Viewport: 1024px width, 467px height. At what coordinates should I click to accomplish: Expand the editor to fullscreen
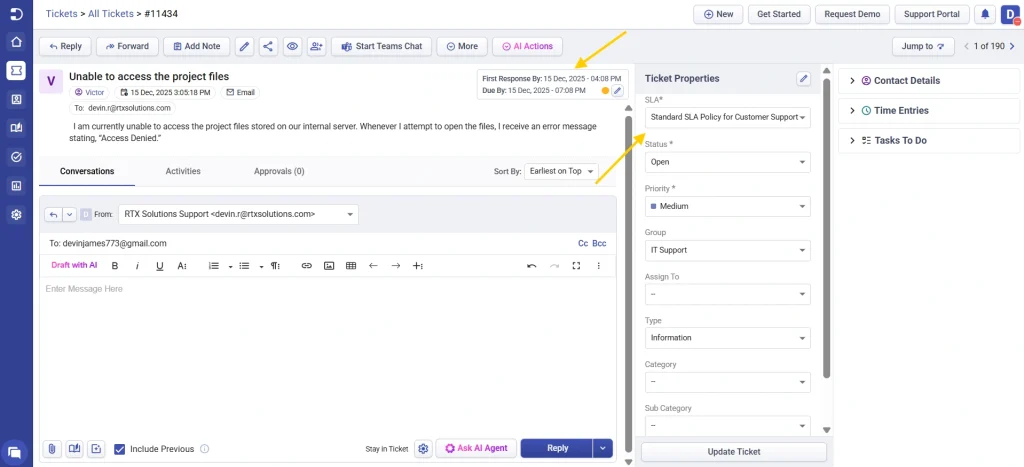[576, 266]
